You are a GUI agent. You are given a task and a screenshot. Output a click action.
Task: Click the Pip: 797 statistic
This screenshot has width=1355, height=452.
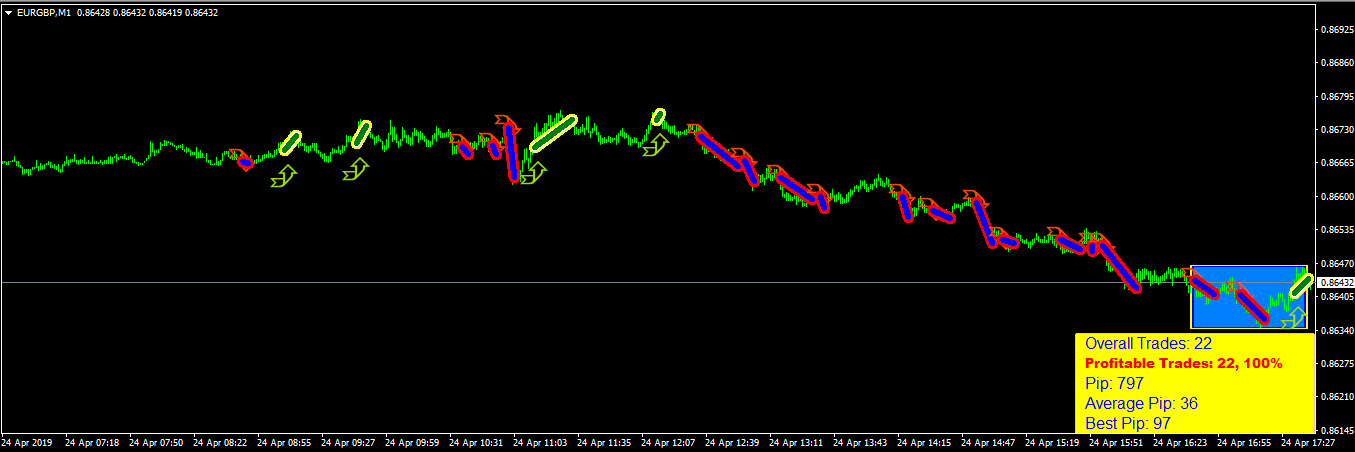[x=1114, y=383]
